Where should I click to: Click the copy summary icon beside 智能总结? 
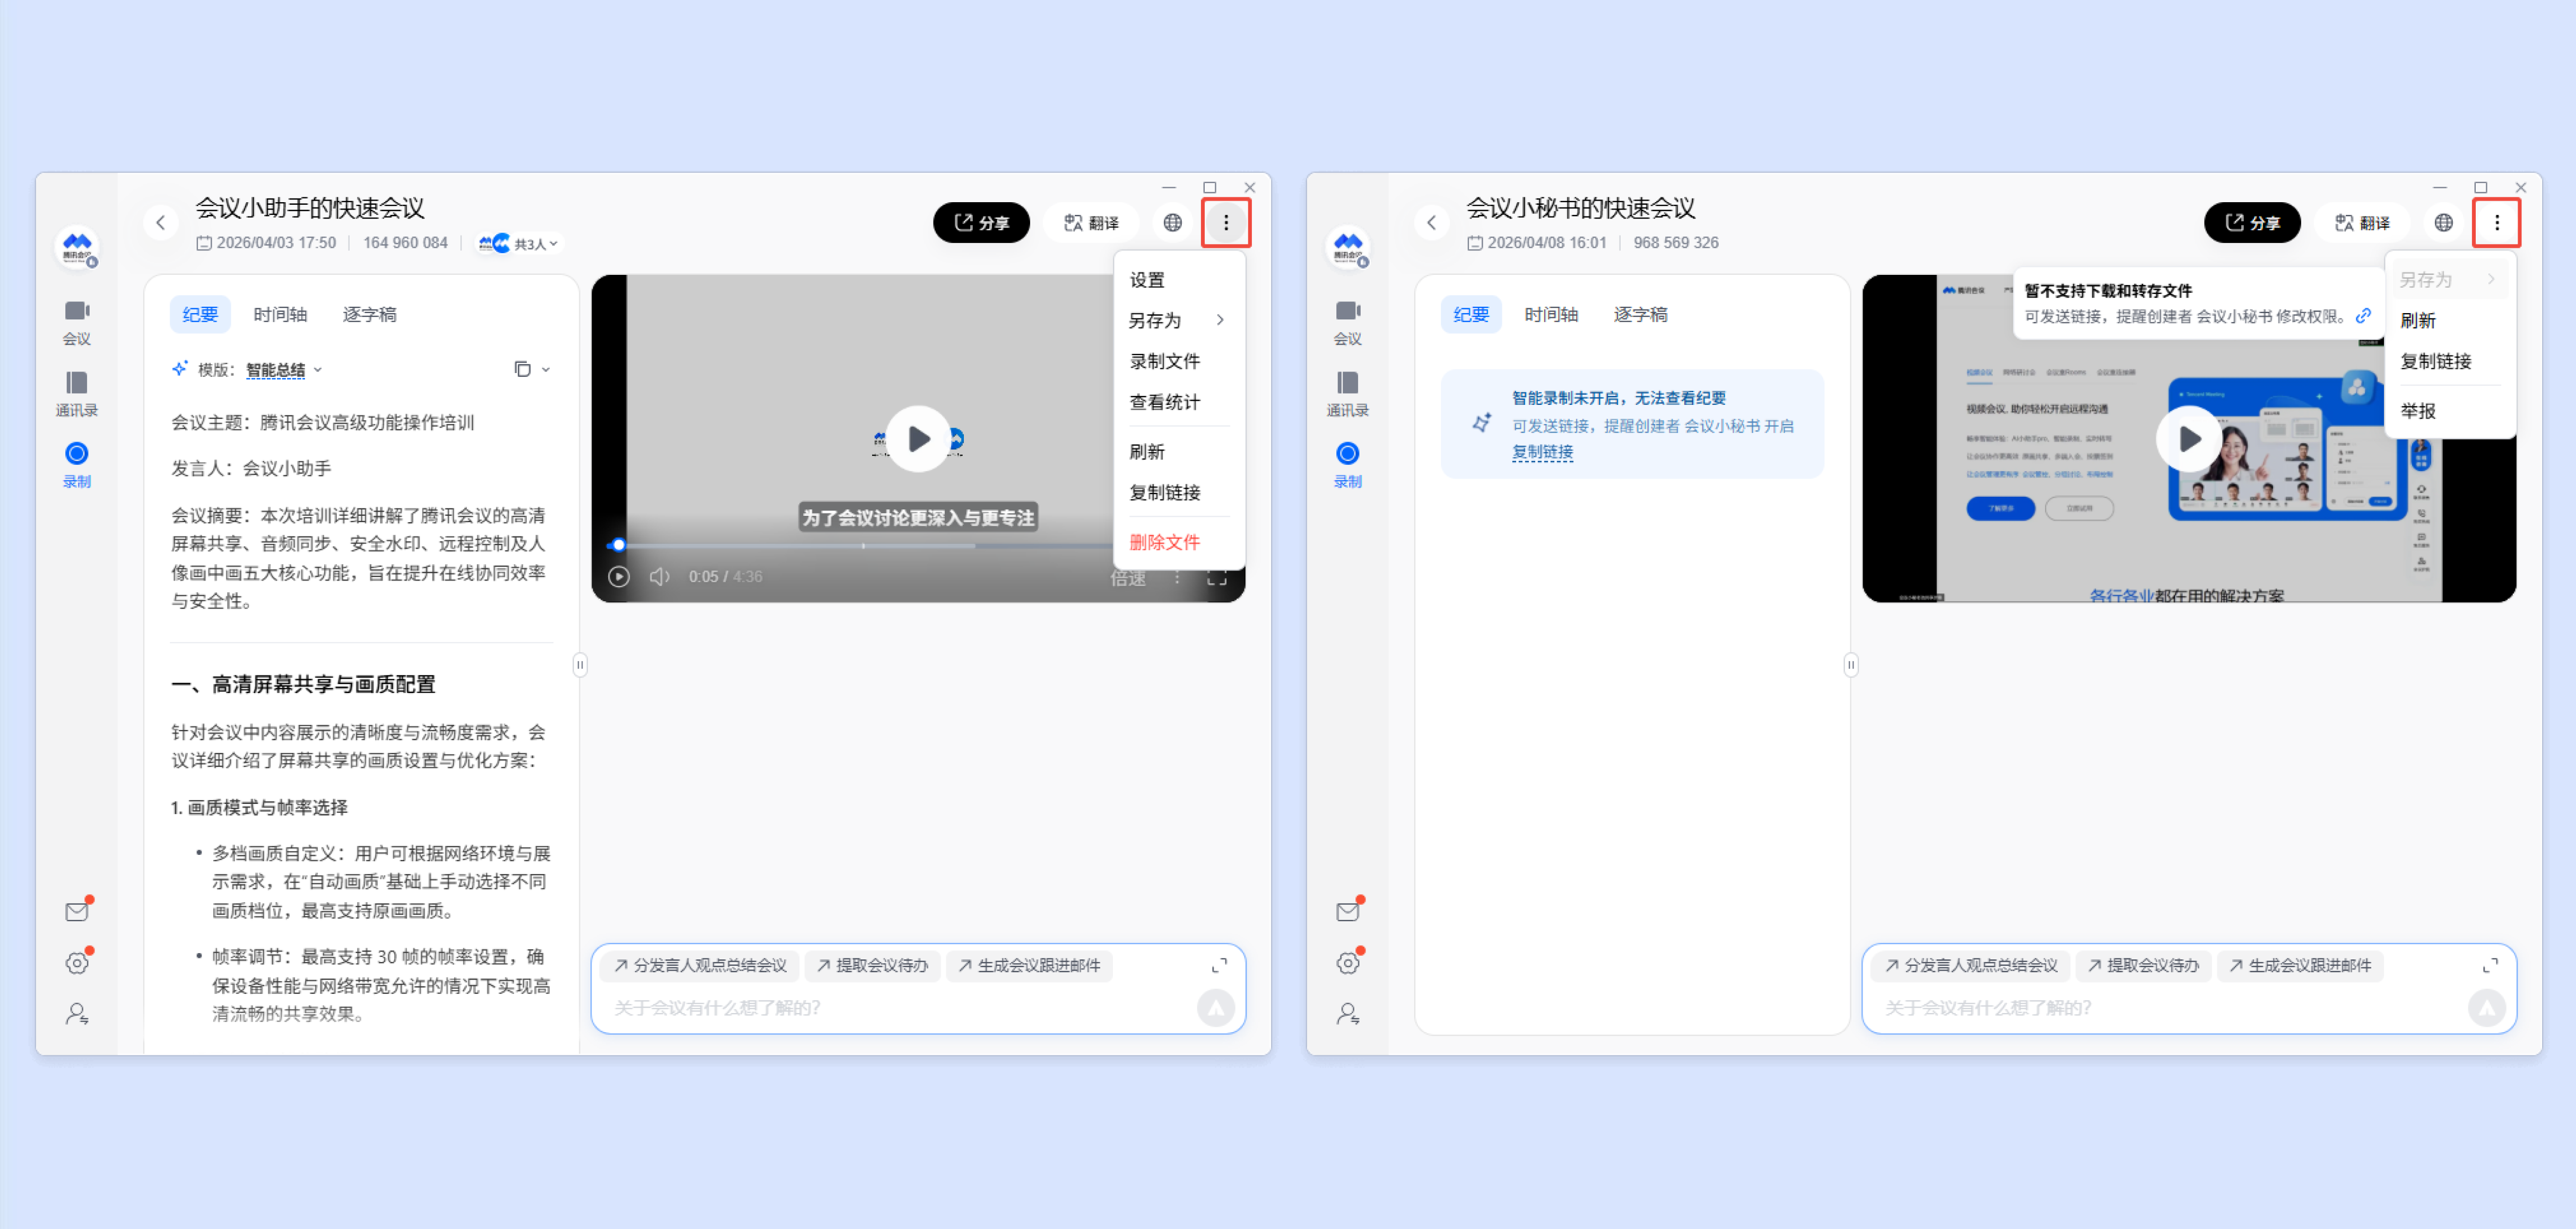pos(522,369)
